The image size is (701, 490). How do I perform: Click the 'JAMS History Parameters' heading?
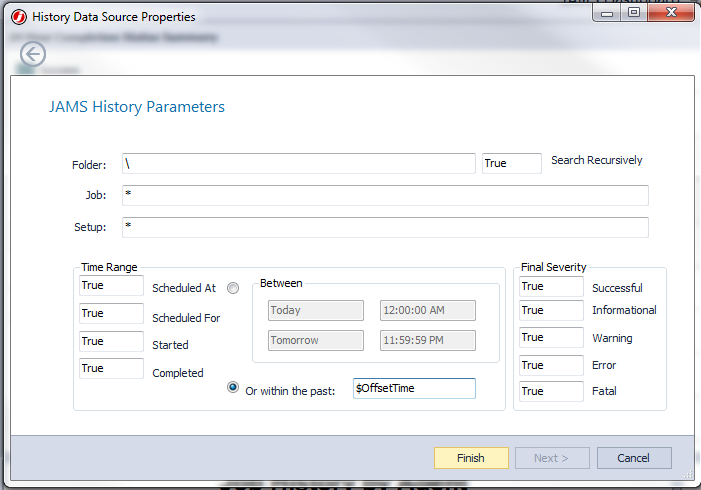[x=137, y=107]
